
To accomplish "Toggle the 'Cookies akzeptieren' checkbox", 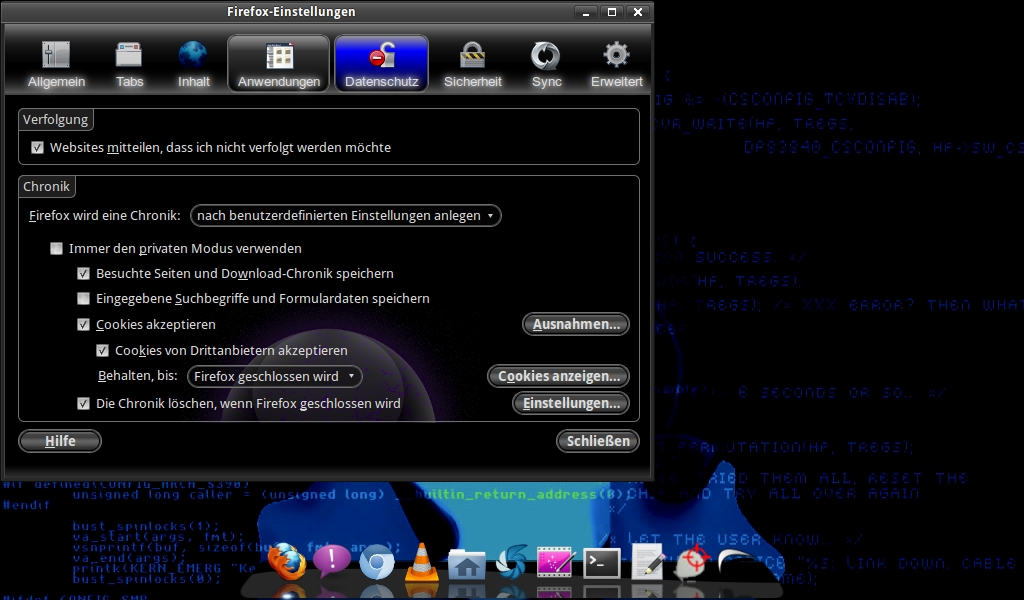I will click(x=84, y=324).
